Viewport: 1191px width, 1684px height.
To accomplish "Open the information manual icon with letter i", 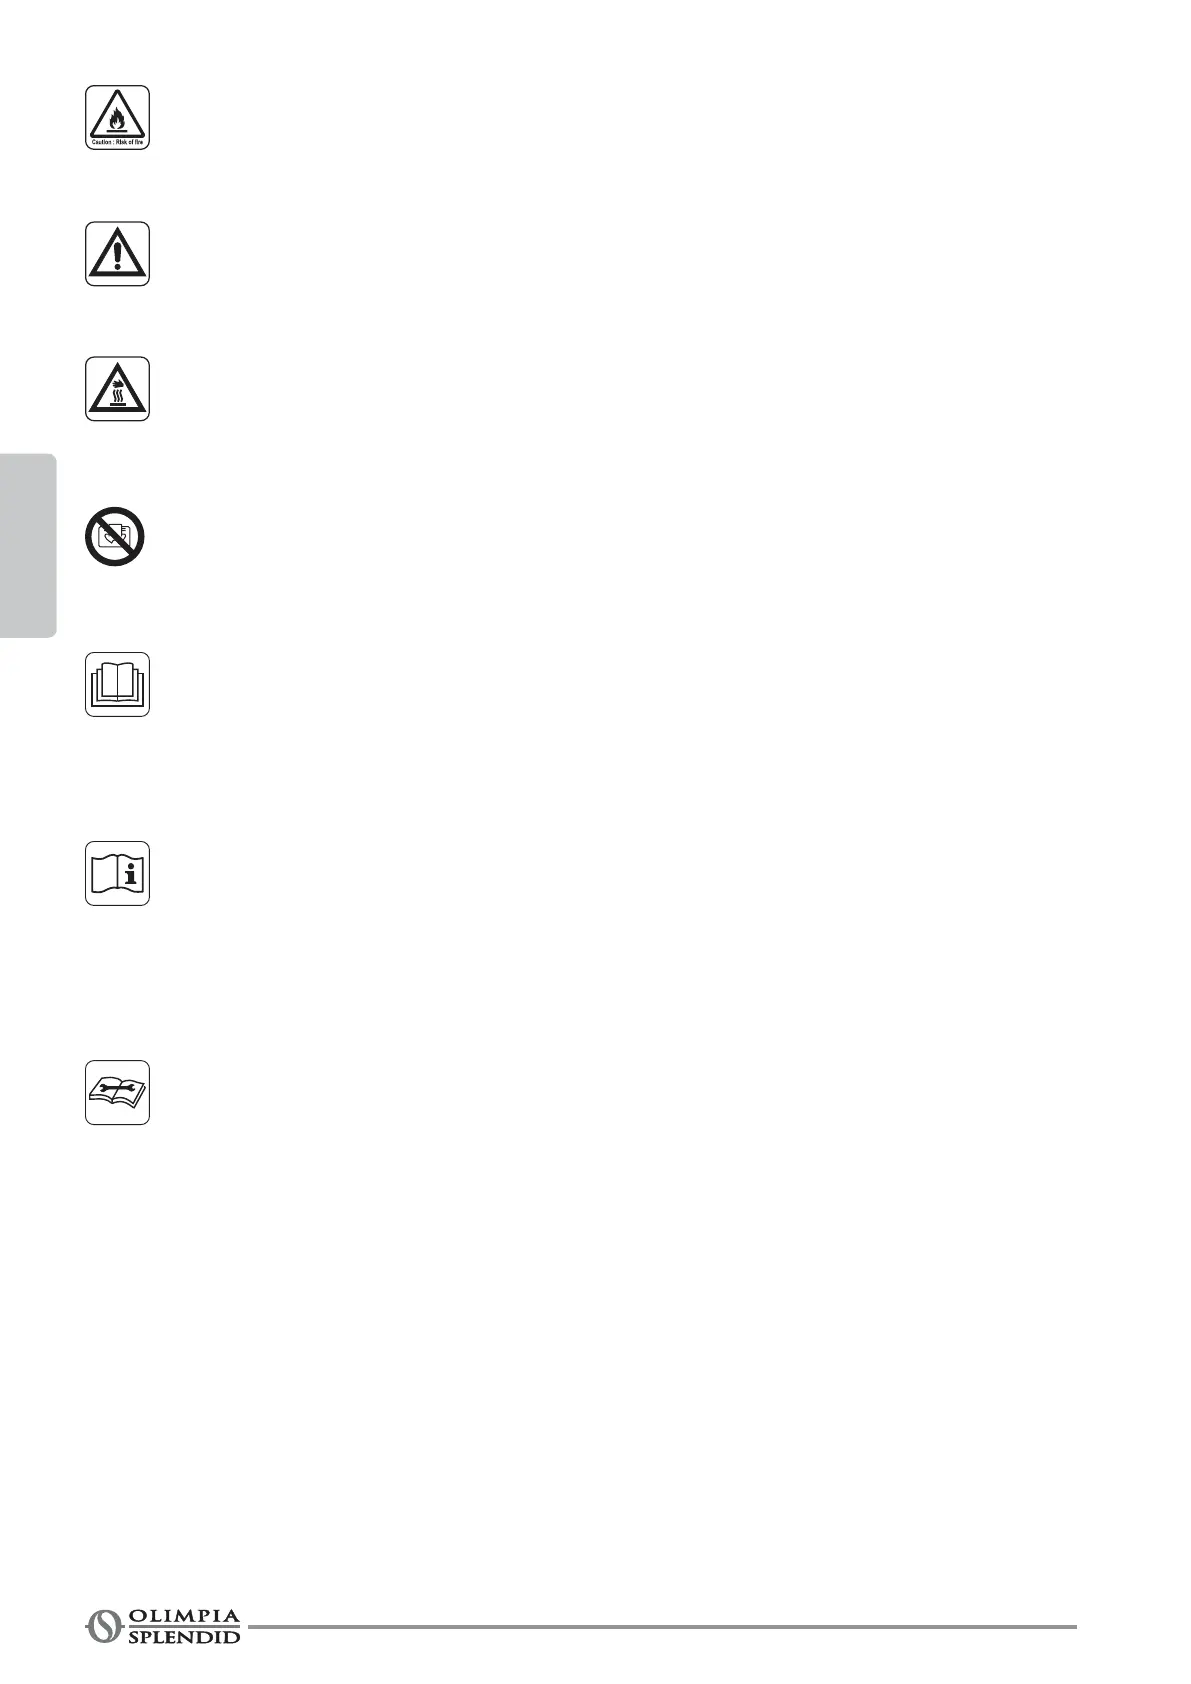I will pos(117,873).
